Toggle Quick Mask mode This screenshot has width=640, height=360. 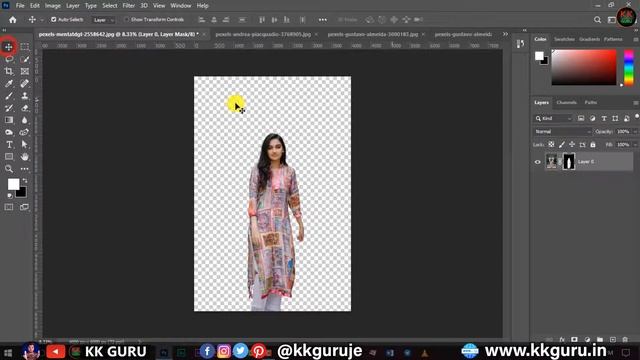click(9, 207)
